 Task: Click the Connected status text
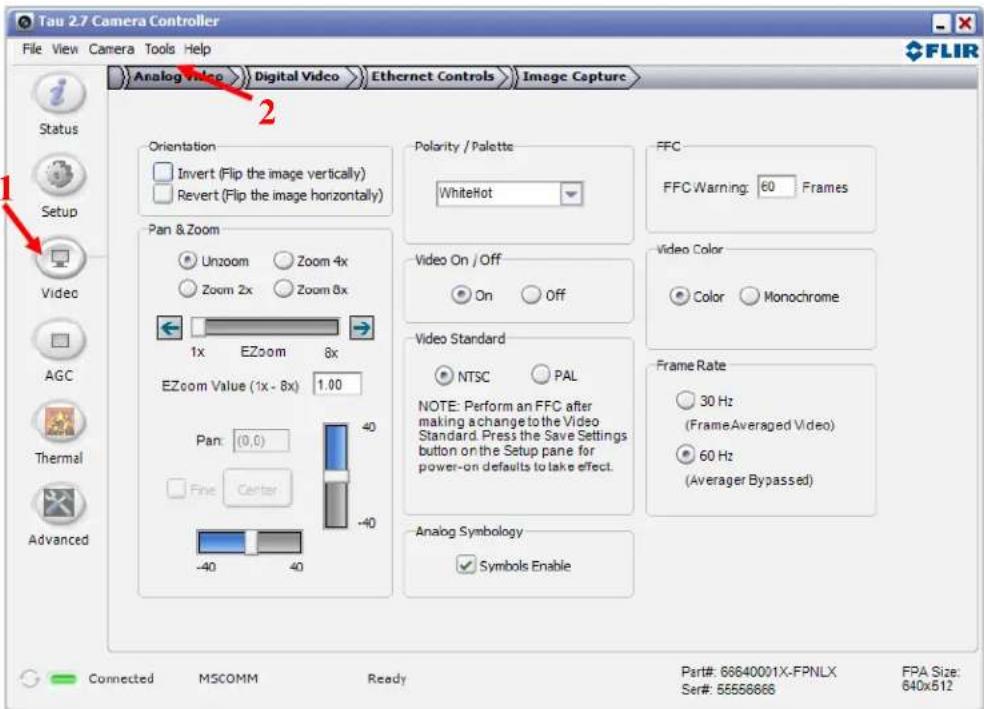pos(121,678)
